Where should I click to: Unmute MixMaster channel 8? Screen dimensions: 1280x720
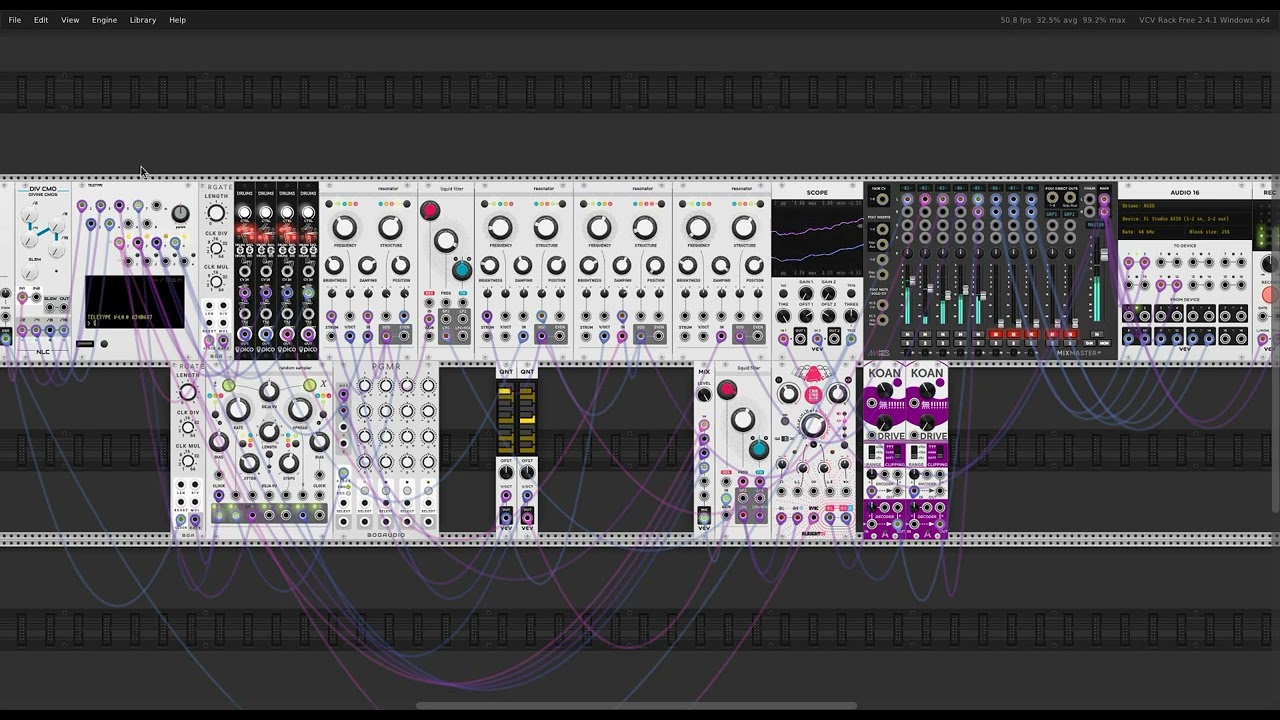(1033, 335)
